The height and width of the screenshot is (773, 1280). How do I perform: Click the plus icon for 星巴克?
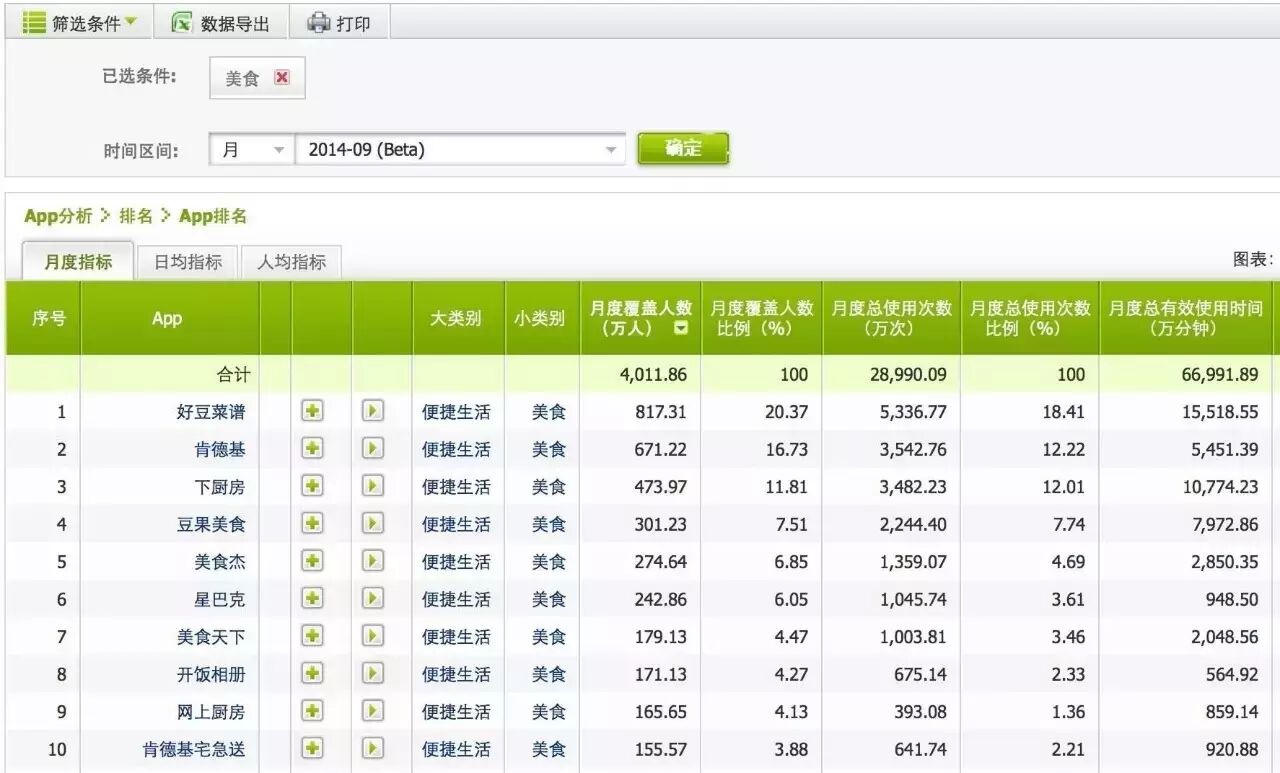click(312, 598)
